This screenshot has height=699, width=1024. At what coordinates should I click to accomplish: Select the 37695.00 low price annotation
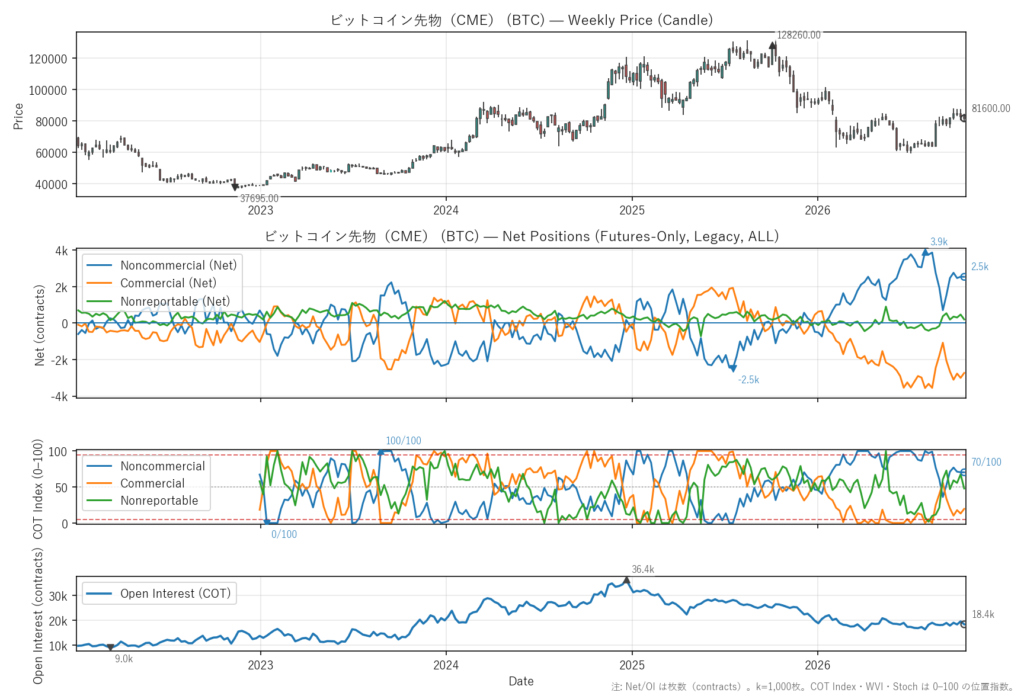[x=259, y=198]
